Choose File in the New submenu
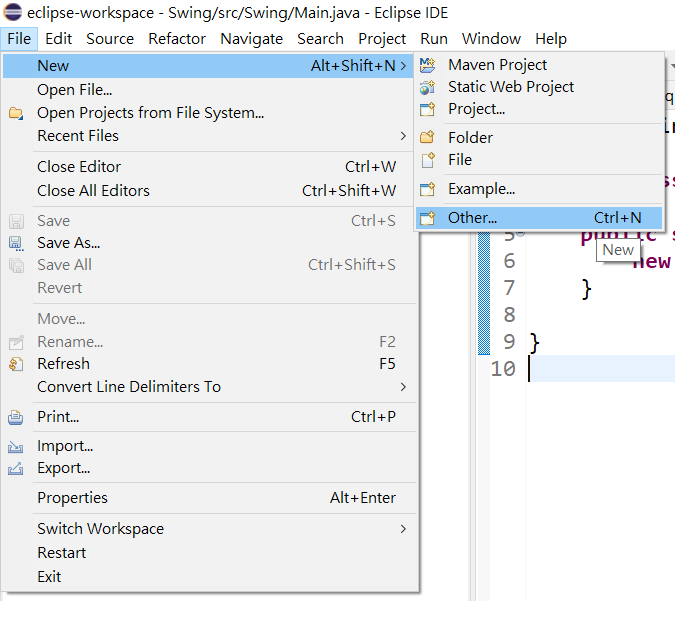Image resolution: width=696 pixels, height=619 pixels. click(539, 160)
